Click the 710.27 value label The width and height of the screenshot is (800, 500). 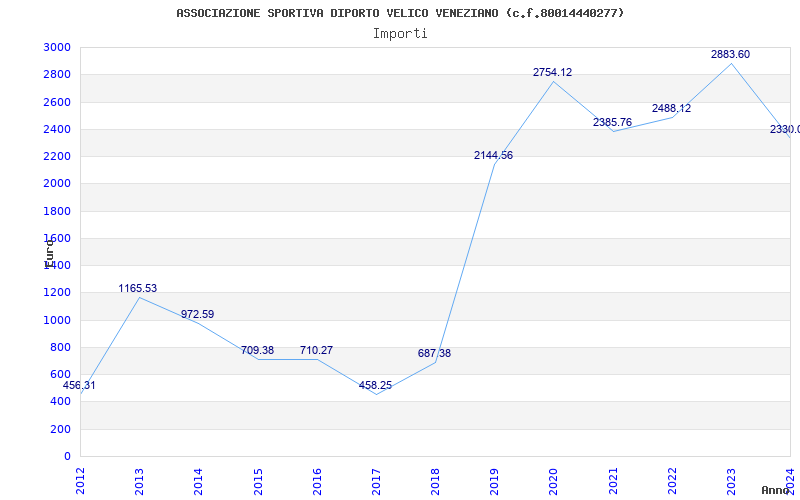coord(316,350)
